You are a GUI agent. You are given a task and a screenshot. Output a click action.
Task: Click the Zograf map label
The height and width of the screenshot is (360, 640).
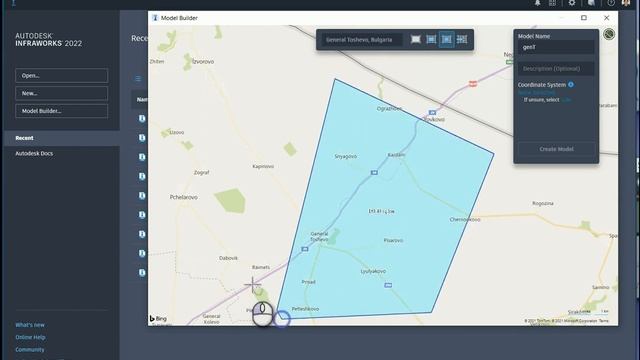[x=202, y=173]
